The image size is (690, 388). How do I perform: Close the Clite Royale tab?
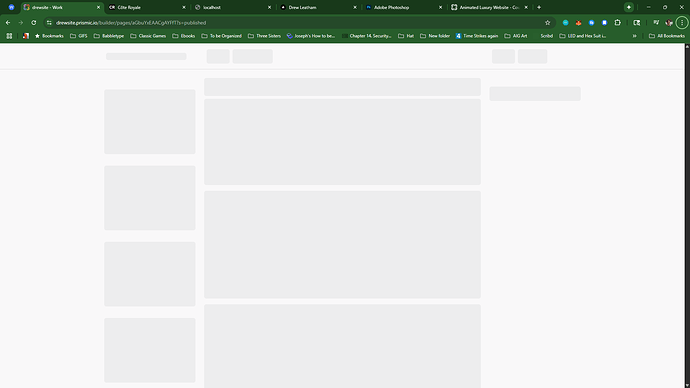[x=184, y=7]
